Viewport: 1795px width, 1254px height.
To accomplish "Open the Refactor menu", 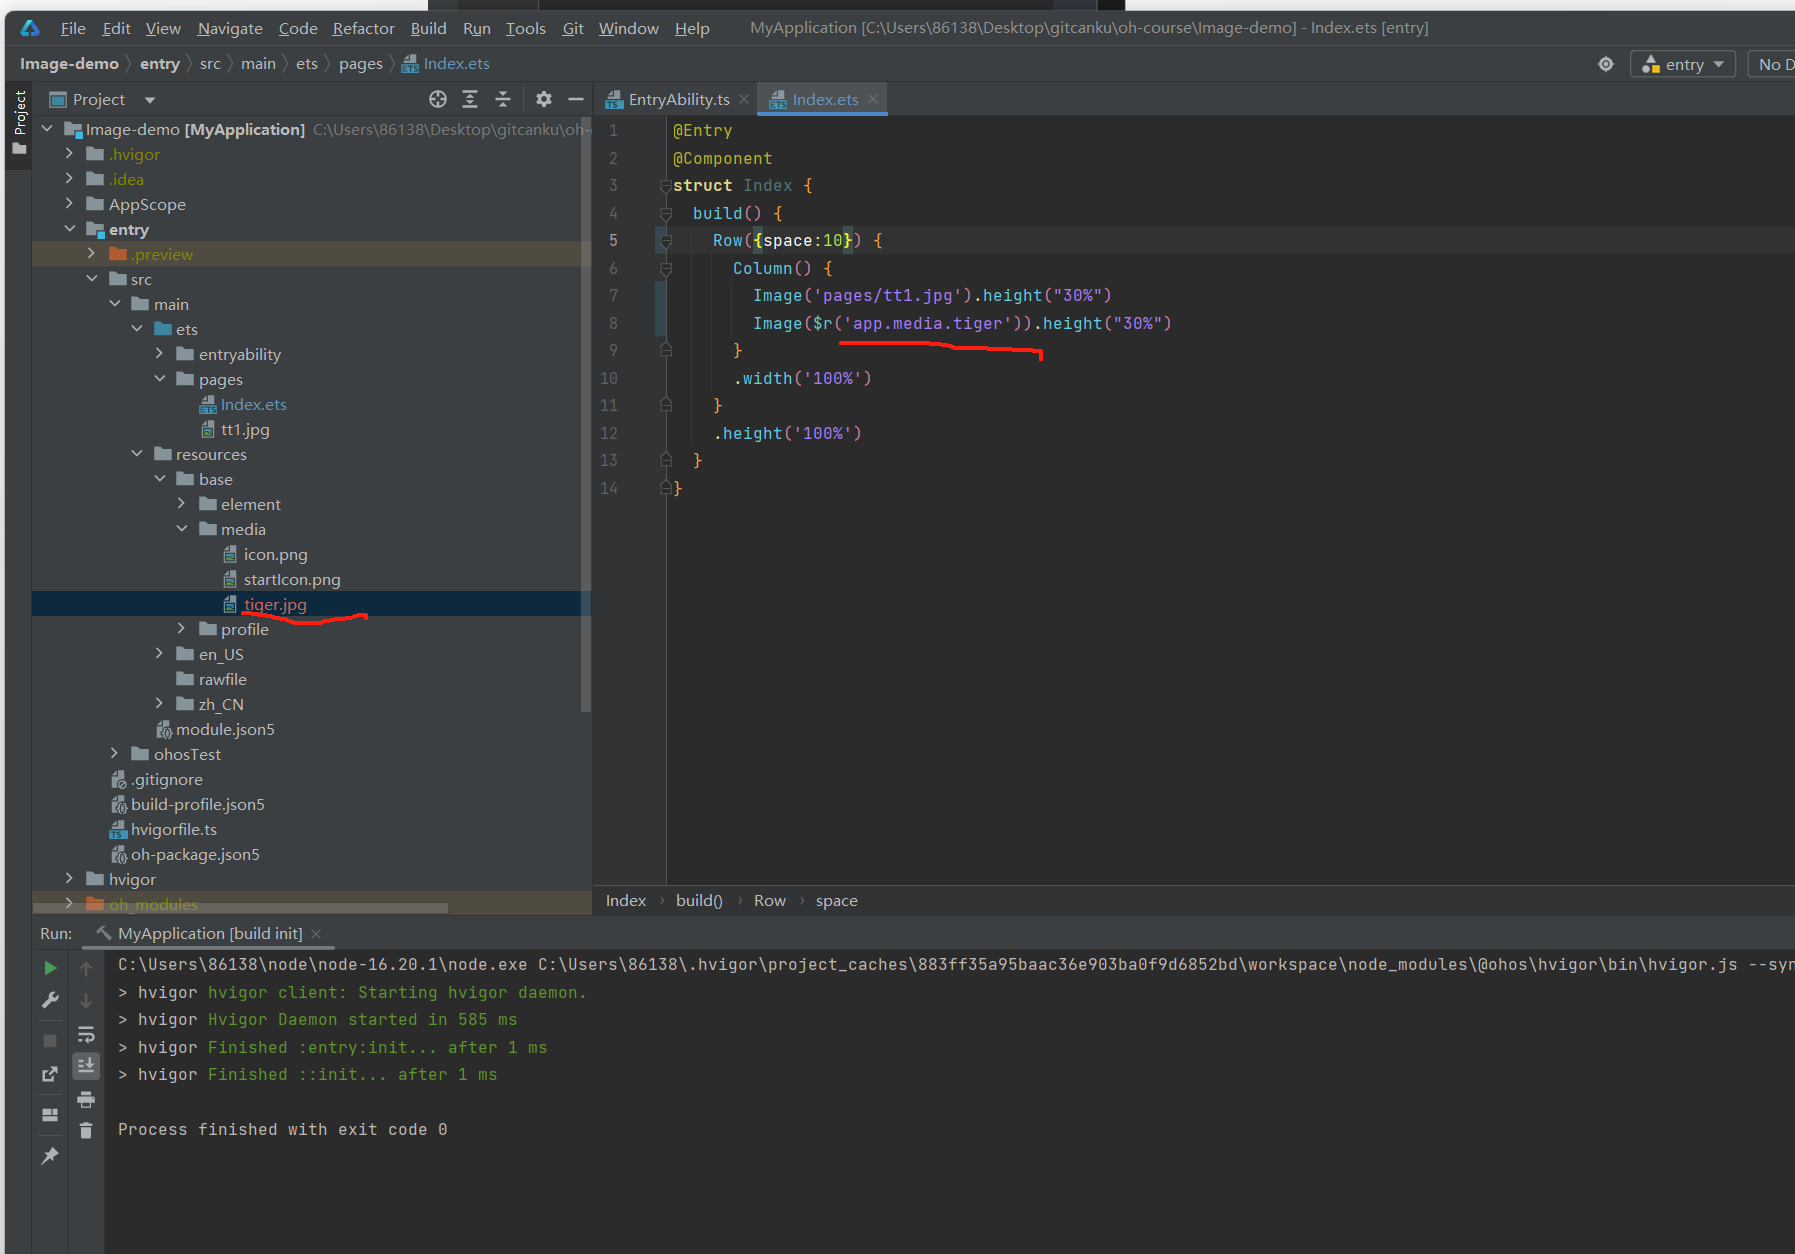I will click(363, 28).
